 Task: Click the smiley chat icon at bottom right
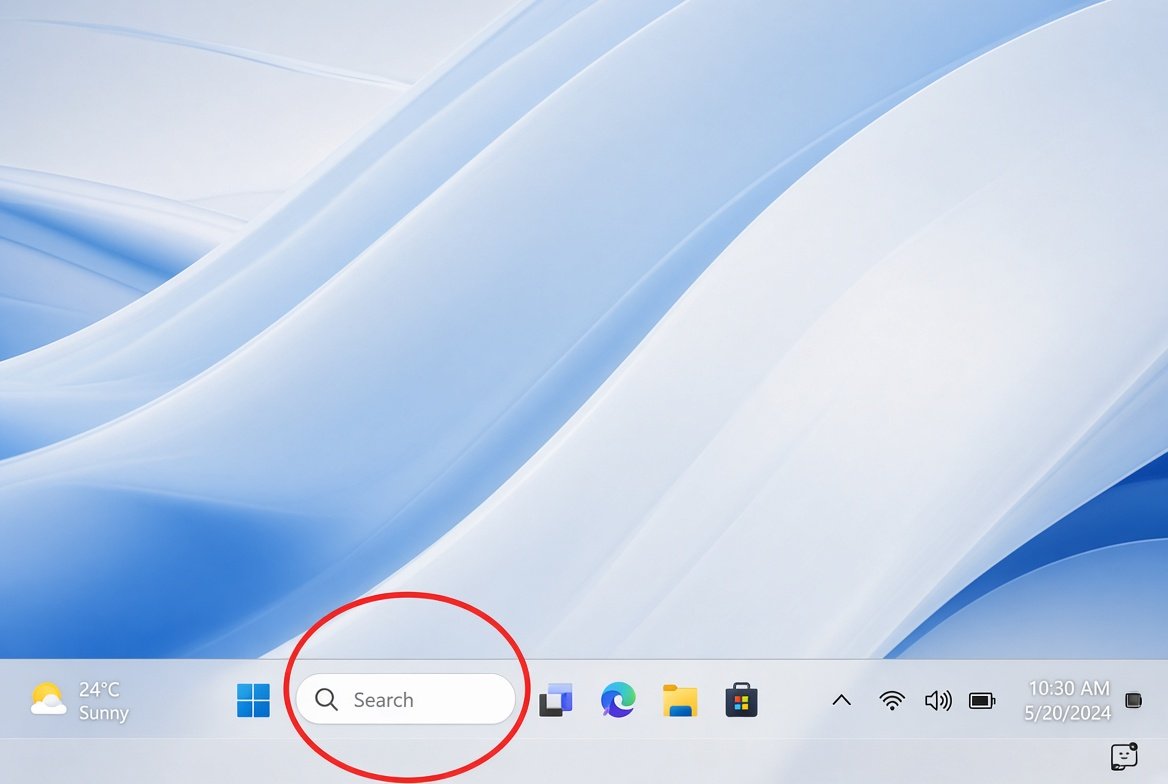tap(1124, 756)
